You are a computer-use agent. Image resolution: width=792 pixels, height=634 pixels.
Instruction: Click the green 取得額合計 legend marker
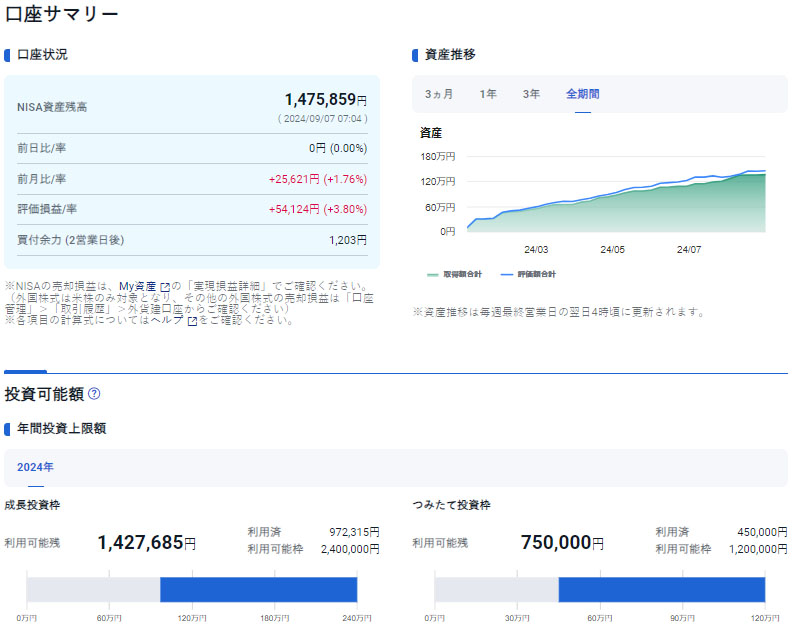432,273
